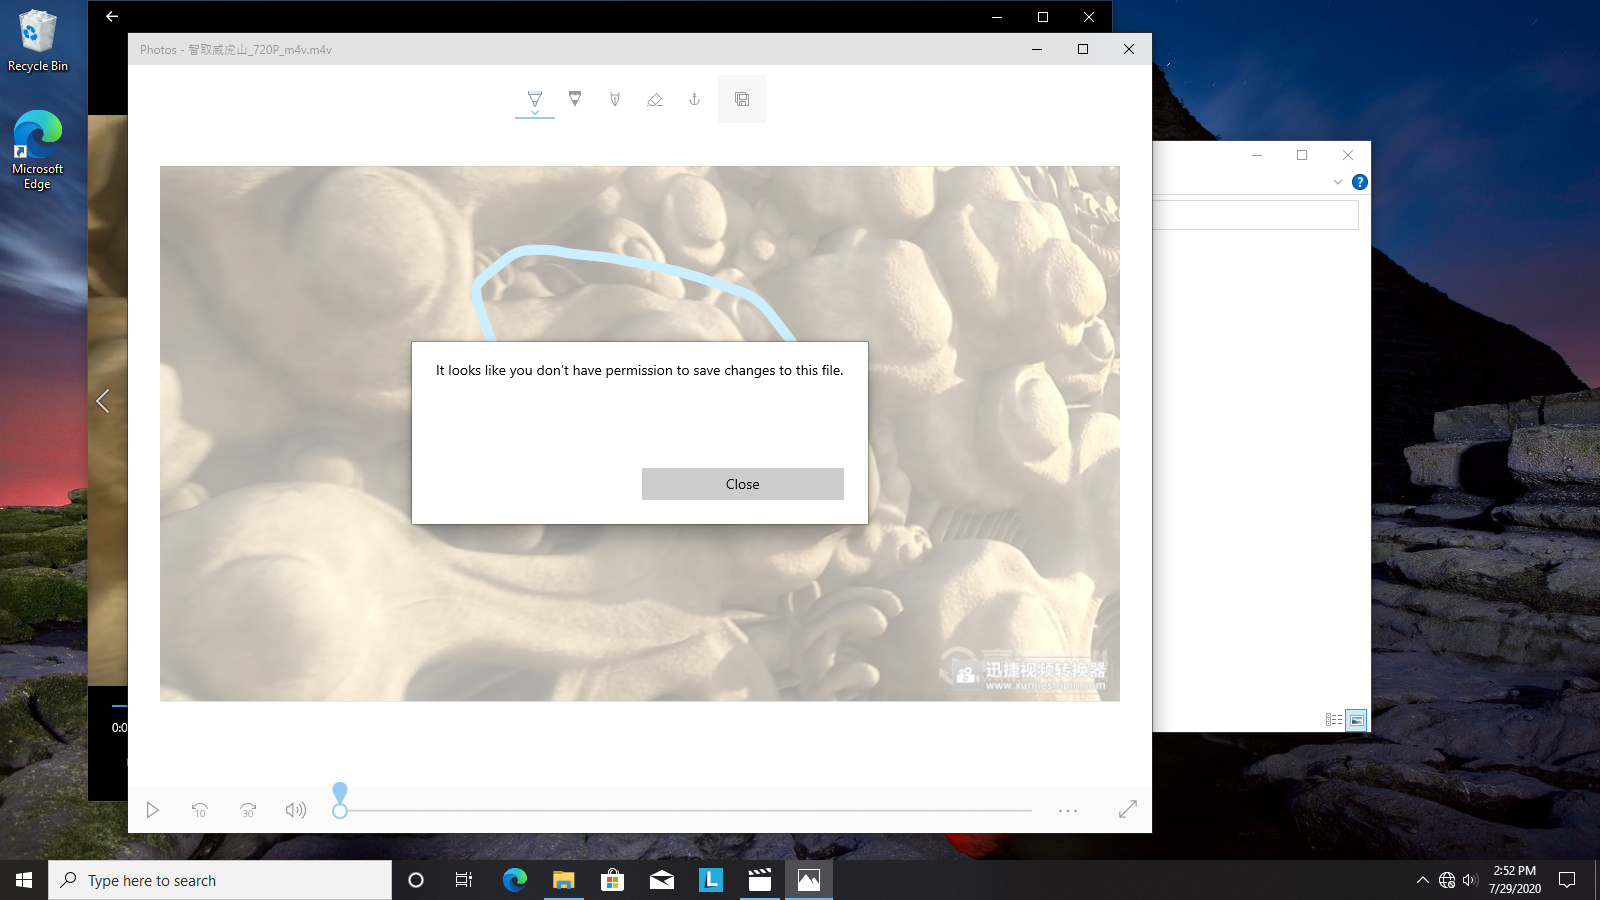Switch to Movies & TV on the taskbar
This screenshot has height=900, width=1600.
(760, 880)
